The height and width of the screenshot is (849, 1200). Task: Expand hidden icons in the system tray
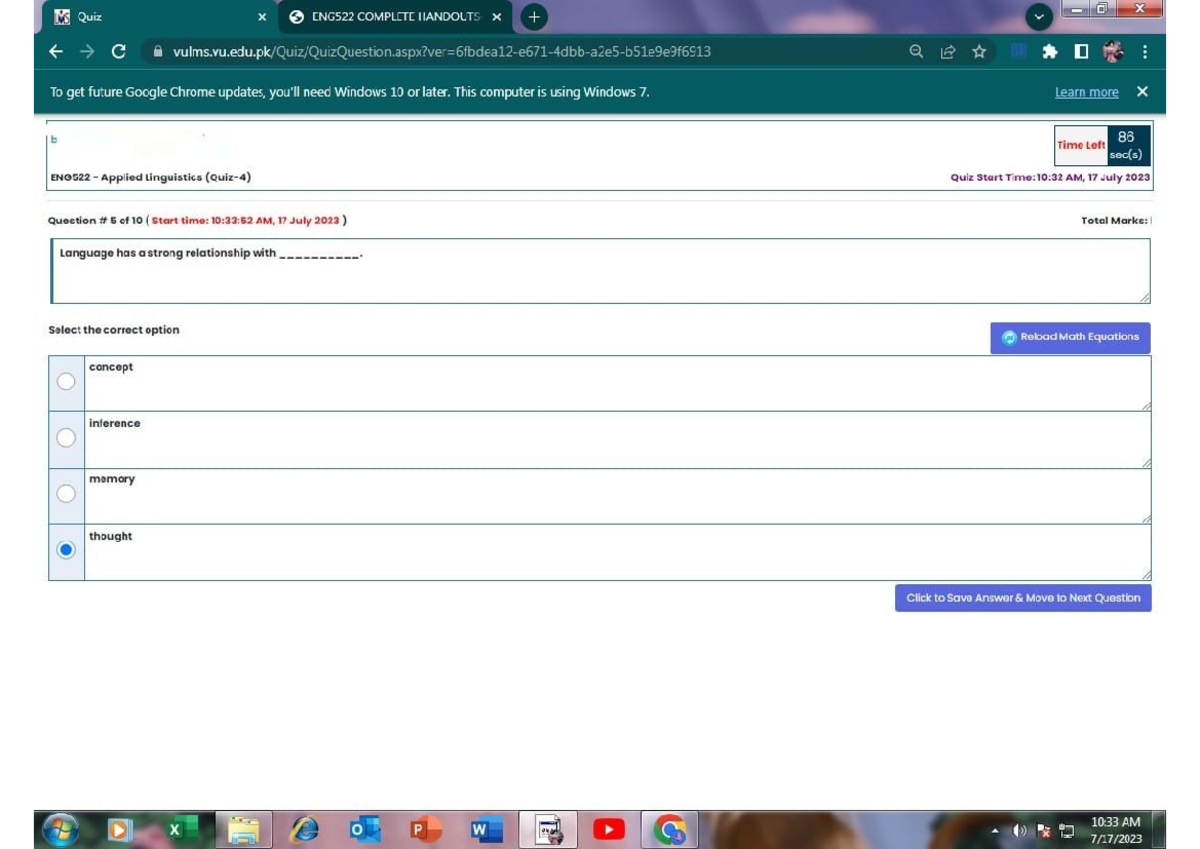[x=995, y=829]
